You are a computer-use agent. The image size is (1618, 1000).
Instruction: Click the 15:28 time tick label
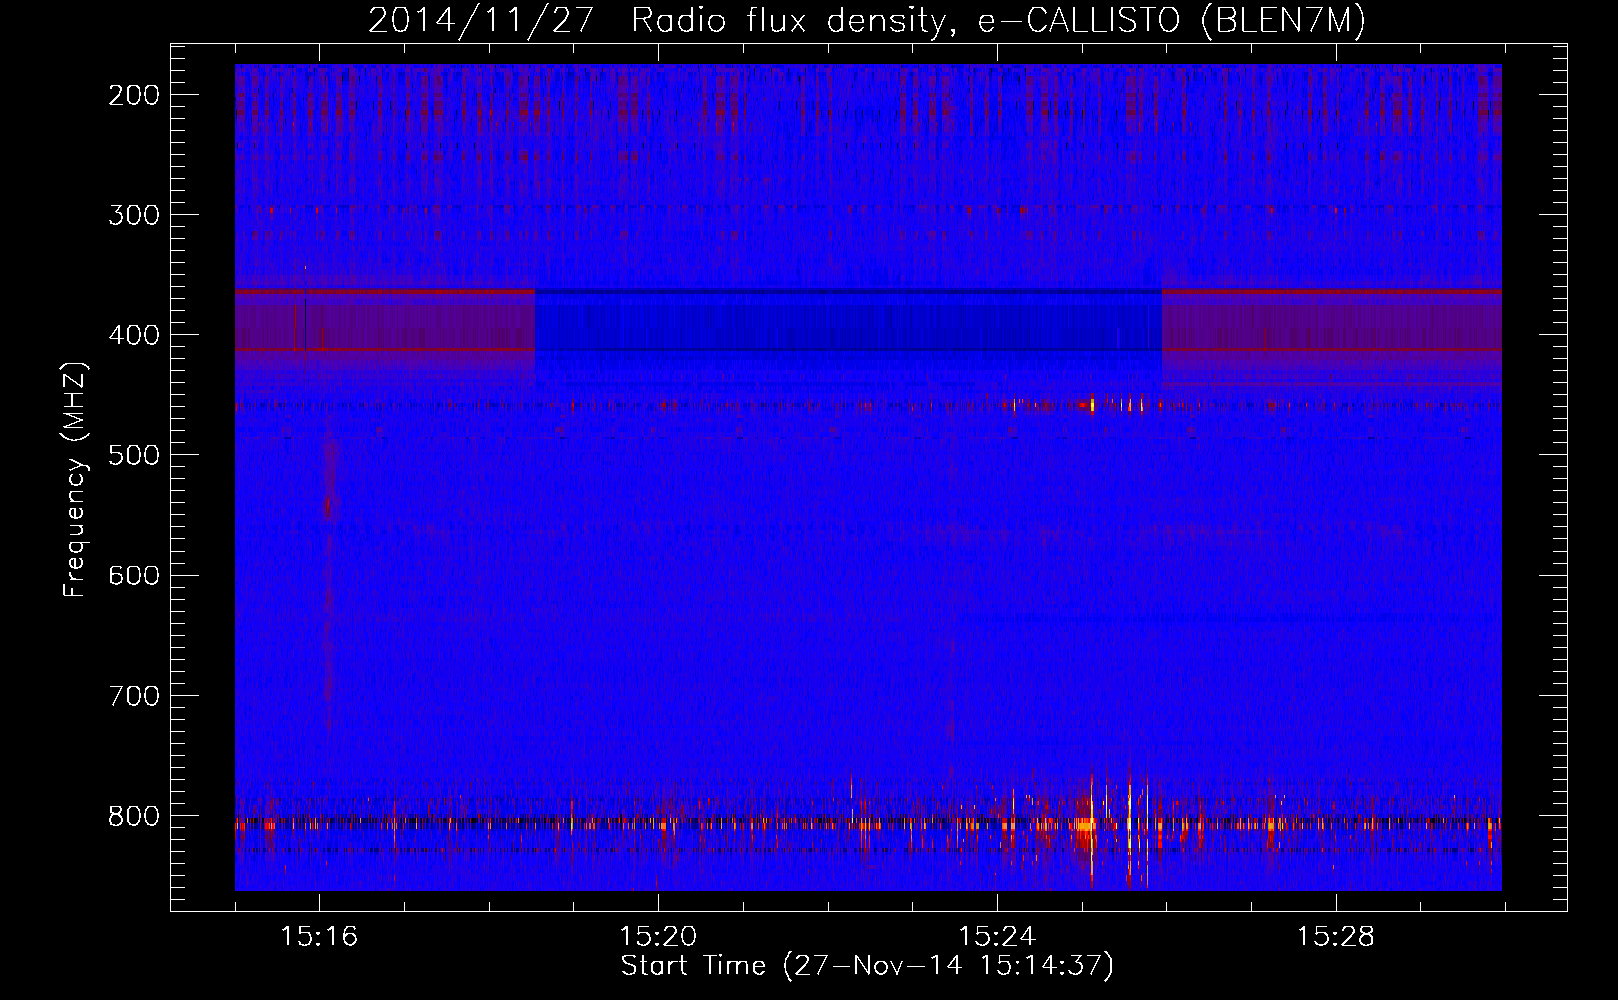(x=1336, y=936)
